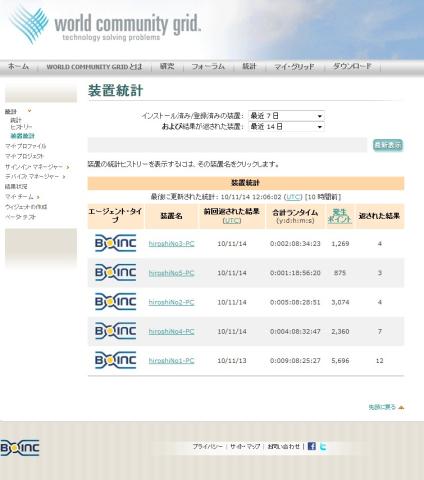Click the 最新表示 refresh button
424x480 pixels.
388,145
